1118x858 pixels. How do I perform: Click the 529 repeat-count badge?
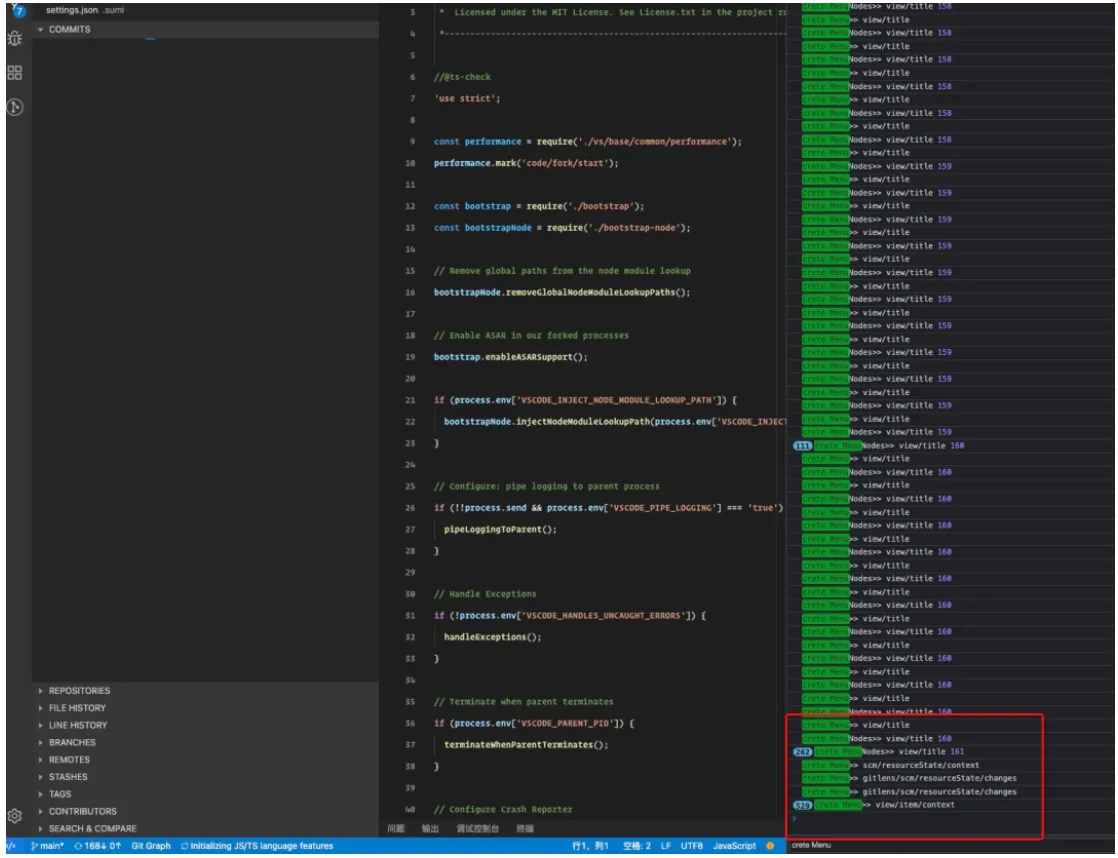pos(802,805)
